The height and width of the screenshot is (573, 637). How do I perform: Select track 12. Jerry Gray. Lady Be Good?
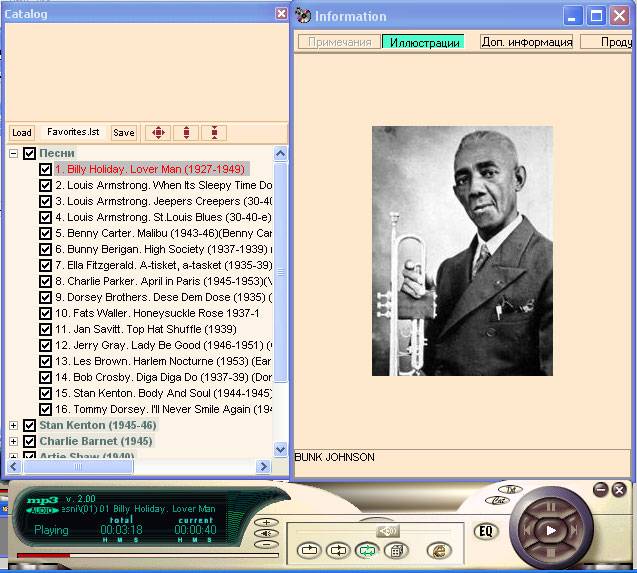click(x=163, y=345)
